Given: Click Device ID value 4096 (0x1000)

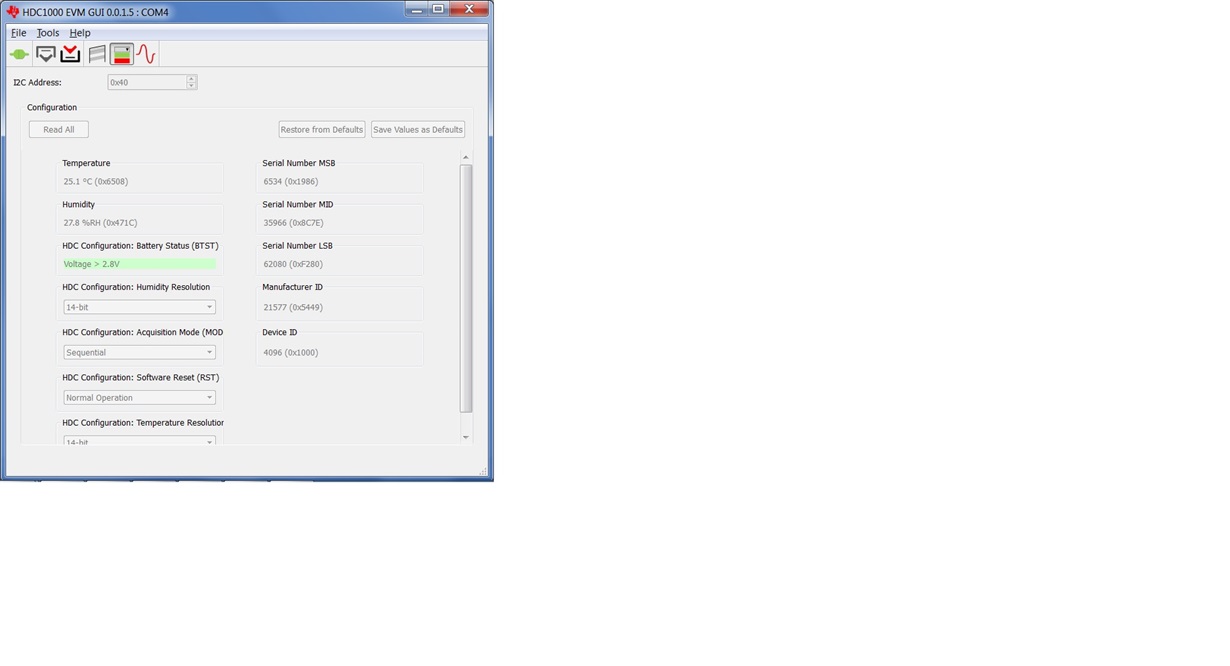Looking at the screenshot, I should 291,352.
